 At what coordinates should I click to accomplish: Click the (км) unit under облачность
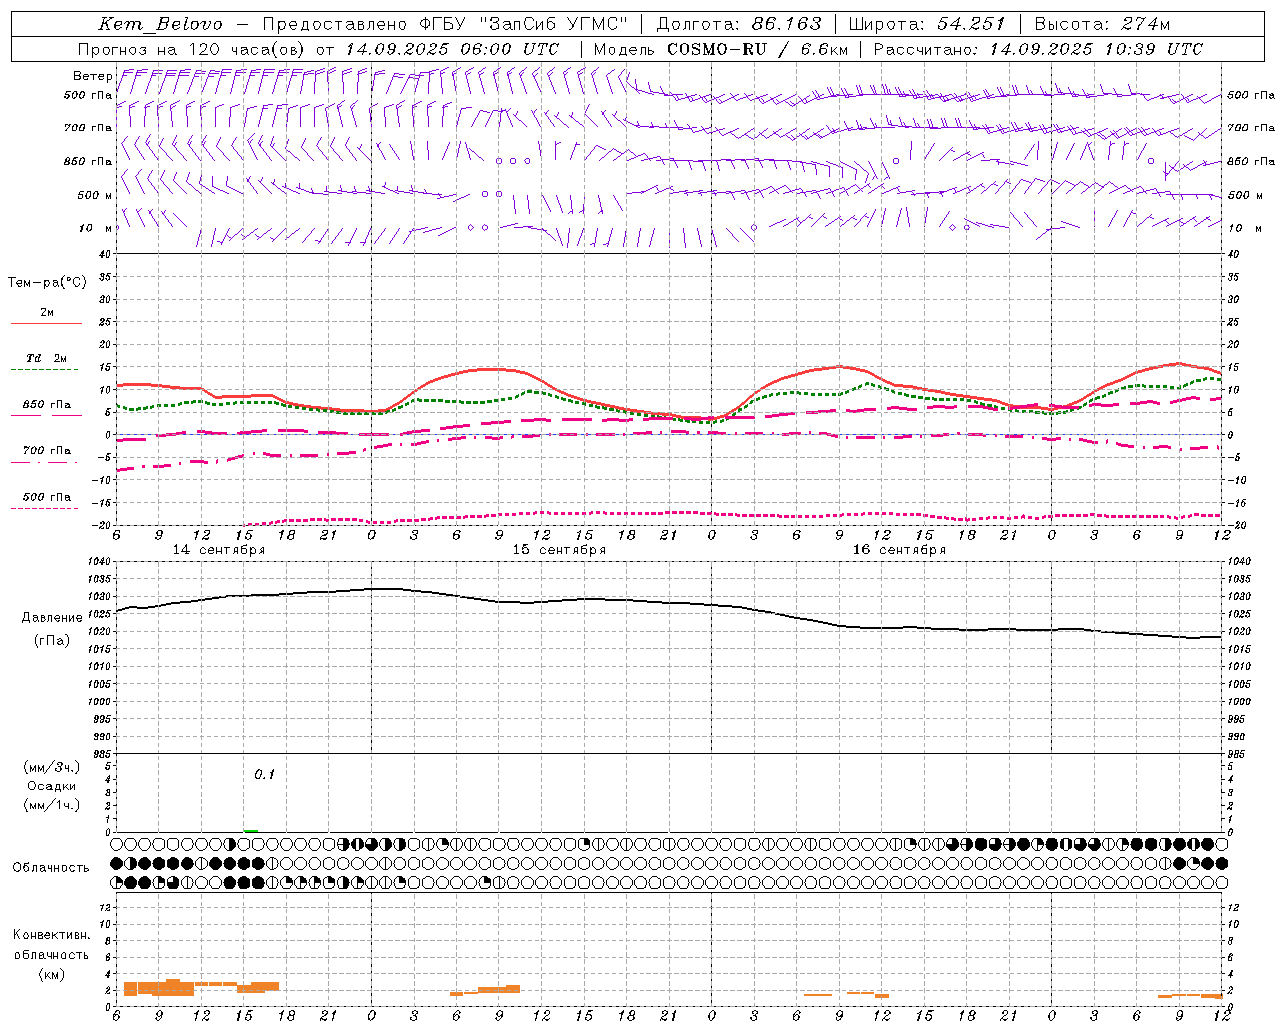point(51,974)
